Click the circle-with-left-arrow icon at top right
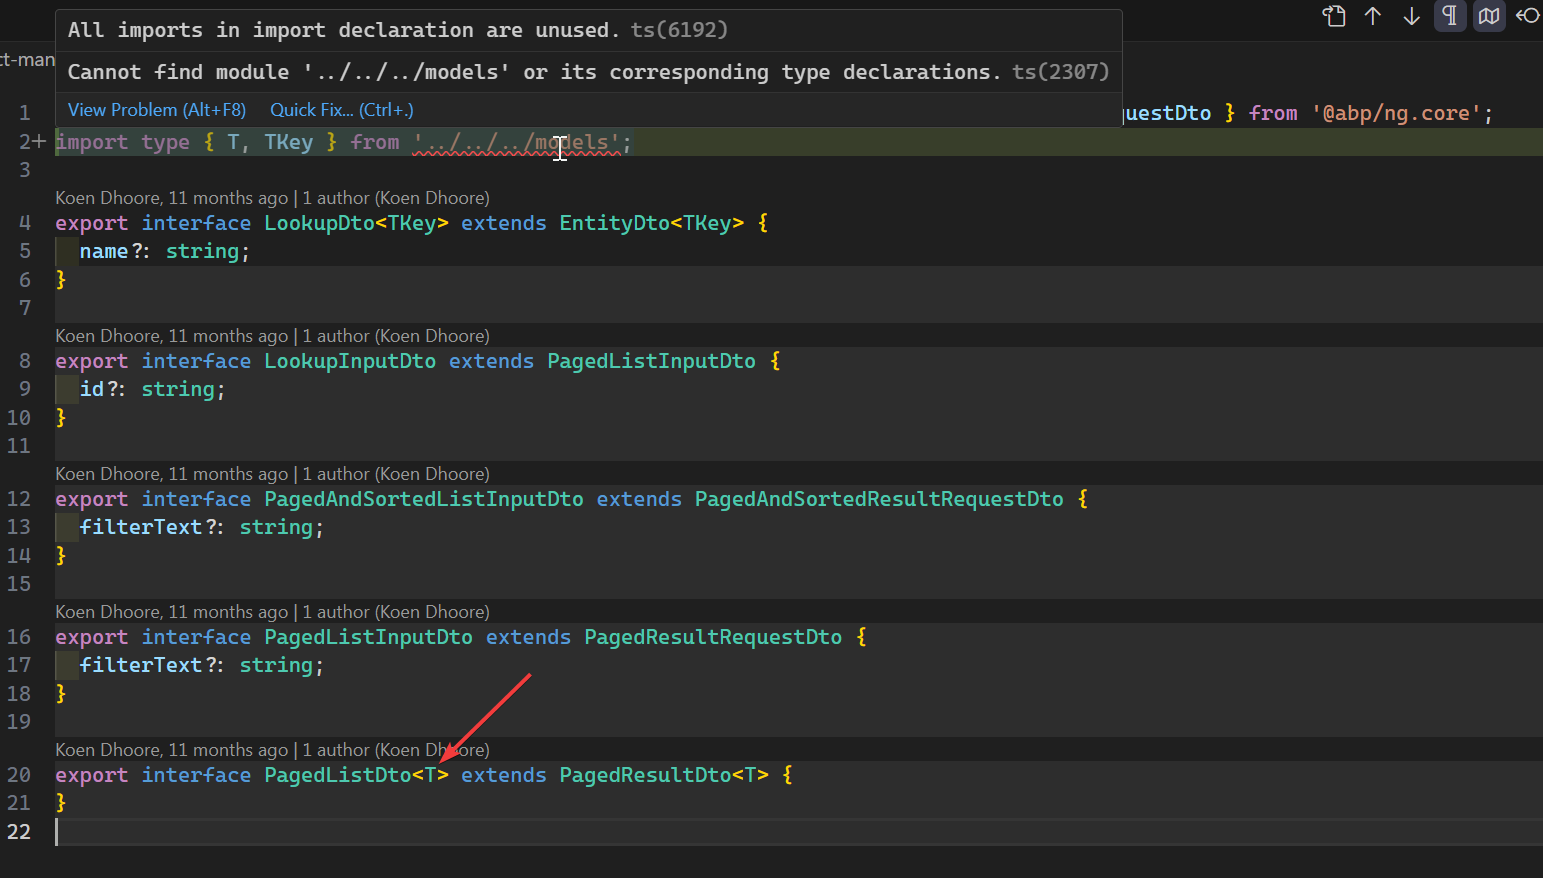Screen dimensions: 1543x878 tap(1527, 16)
